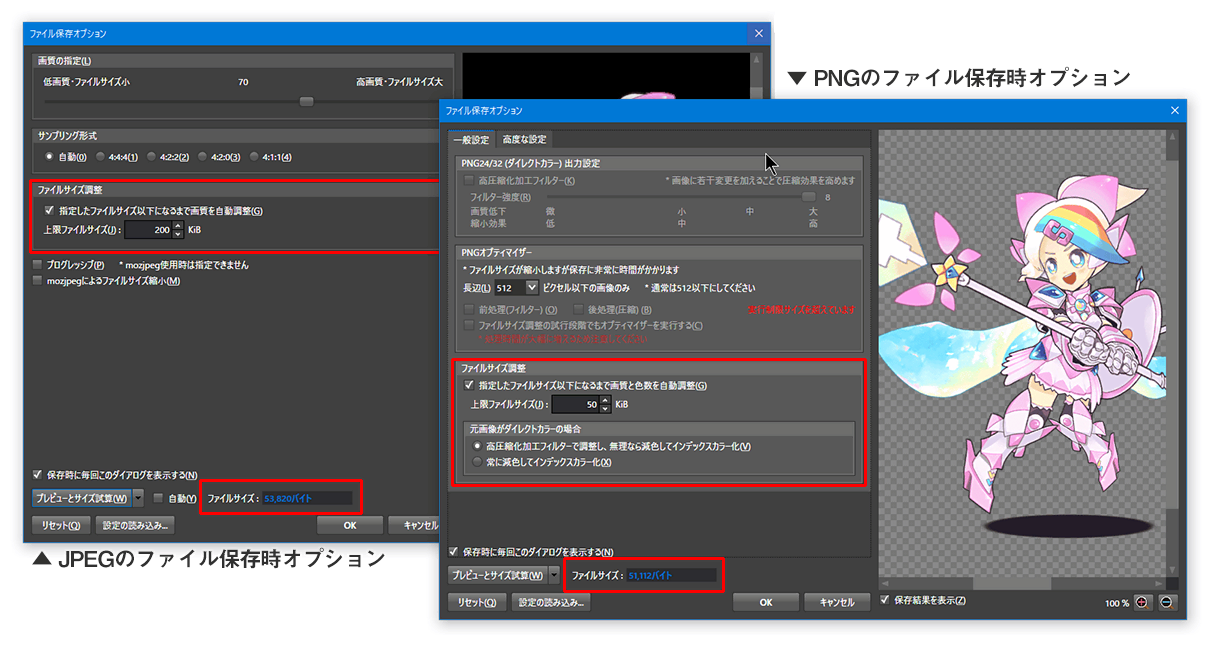Click the zoom out magnifier icon under preview

[x=1167, y=602]
